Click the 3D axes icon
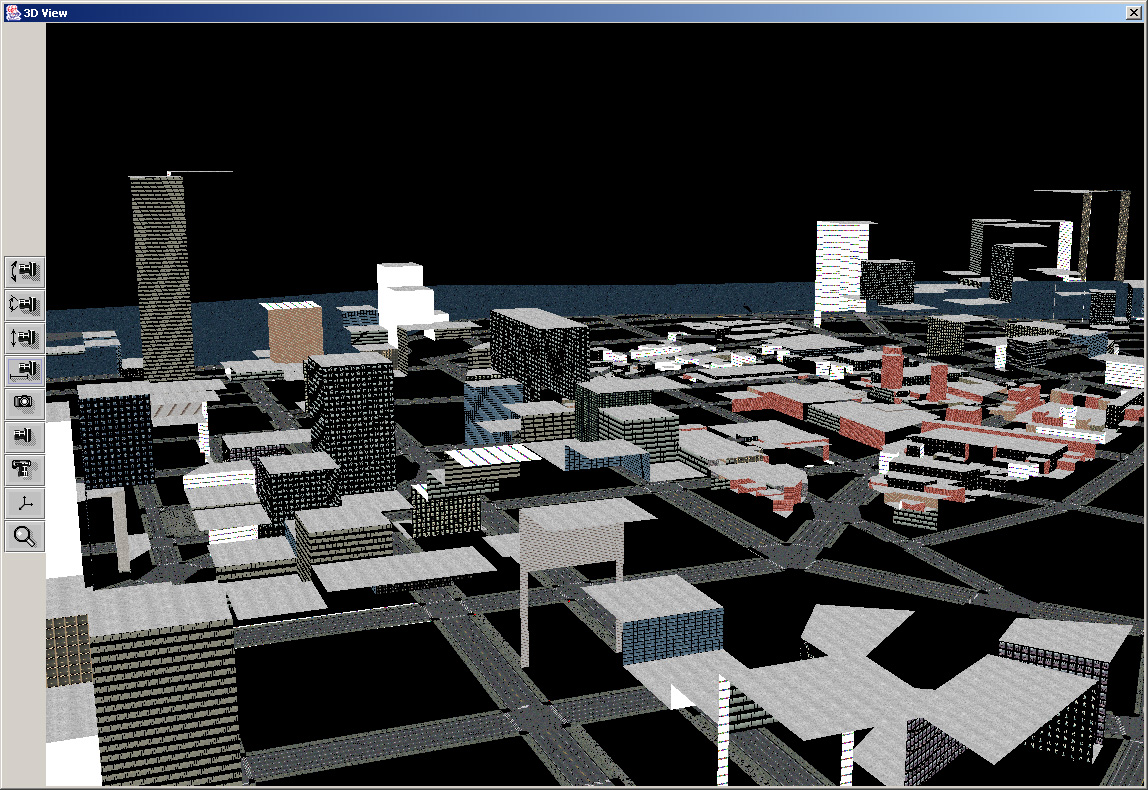 (24, 502)
